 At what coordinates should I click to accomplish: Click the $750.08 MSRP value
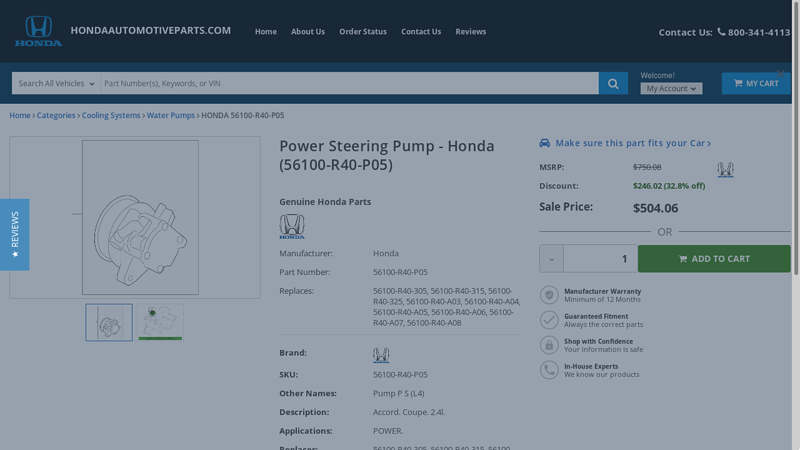[647, 167]
